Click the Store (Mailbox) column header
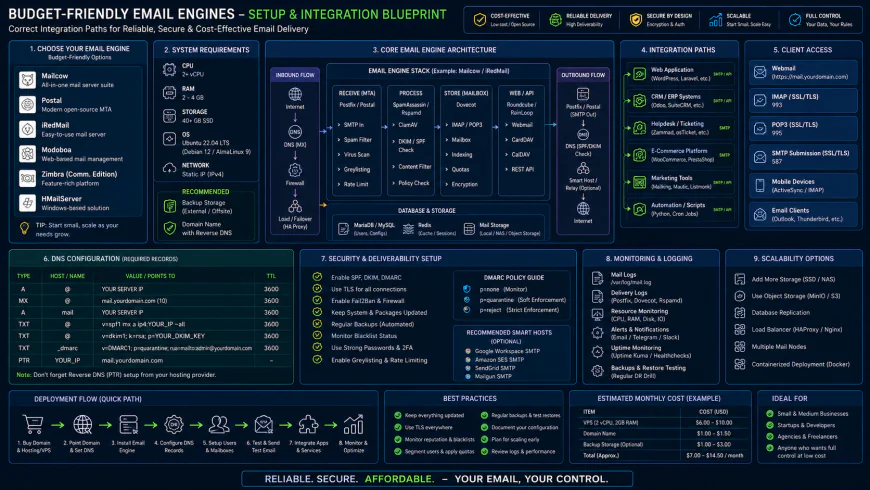Viewport: 870px width, 490px height. tap(466, 93)
